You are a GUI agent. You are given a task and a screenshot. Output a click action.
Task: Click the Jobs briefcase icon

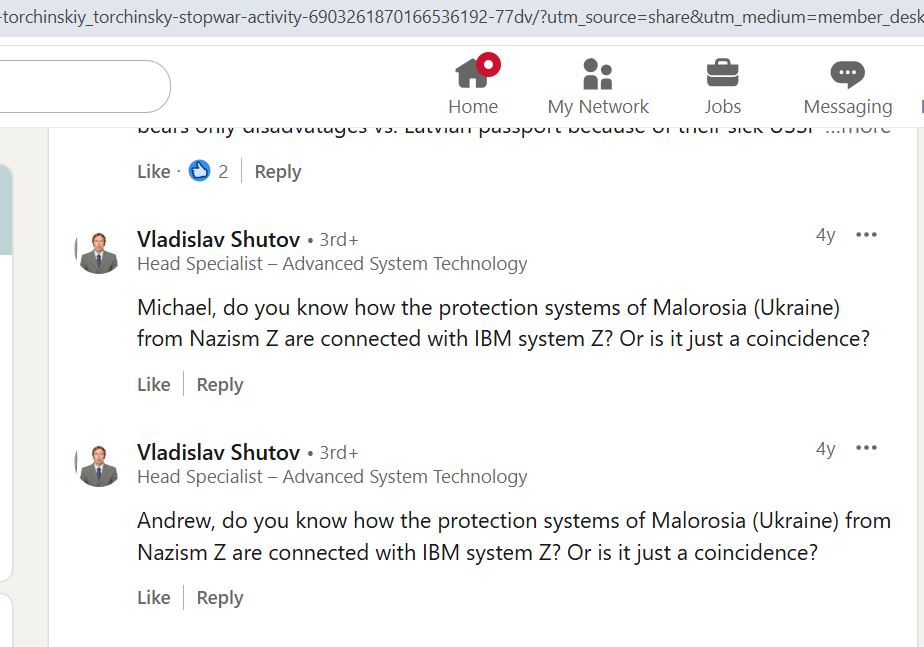tap(722, 74)
